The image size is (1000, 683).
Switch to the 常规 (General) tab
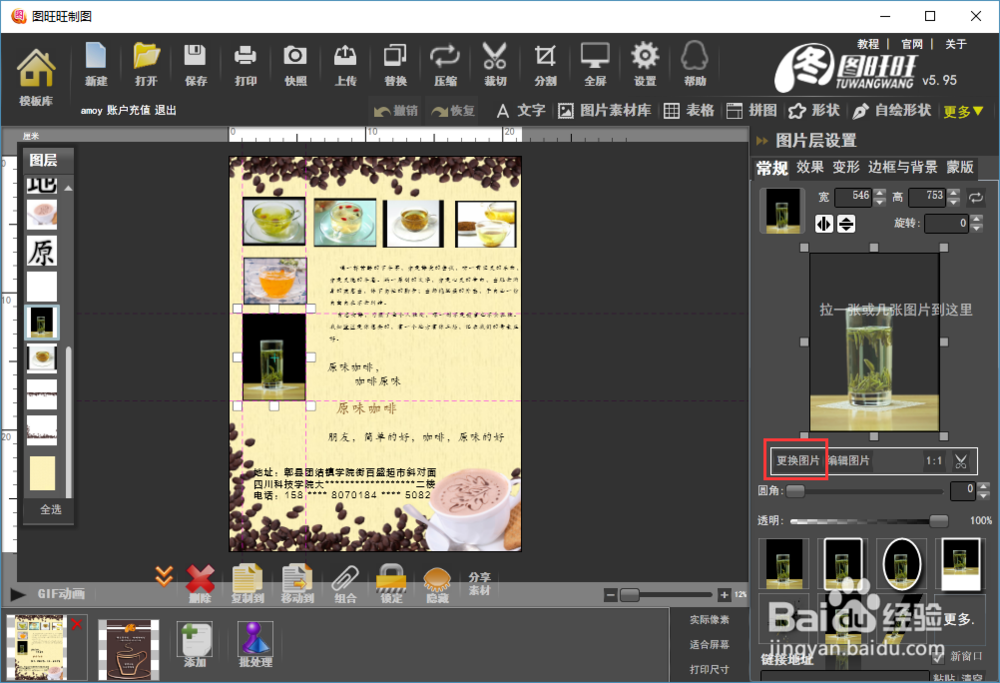tap(772, 168)
